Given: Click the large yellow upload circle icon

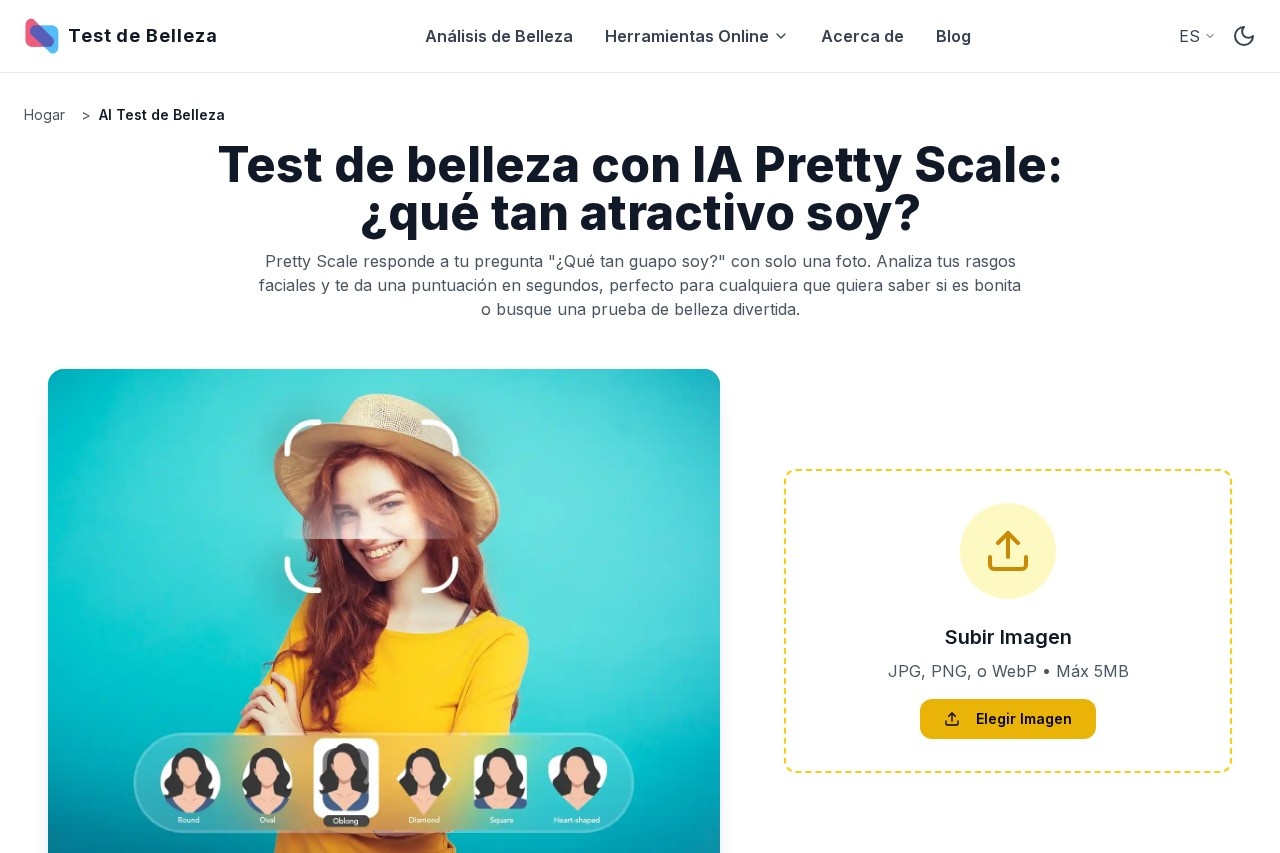Looking at the screenshot, I should click(x=1008, y=551).
